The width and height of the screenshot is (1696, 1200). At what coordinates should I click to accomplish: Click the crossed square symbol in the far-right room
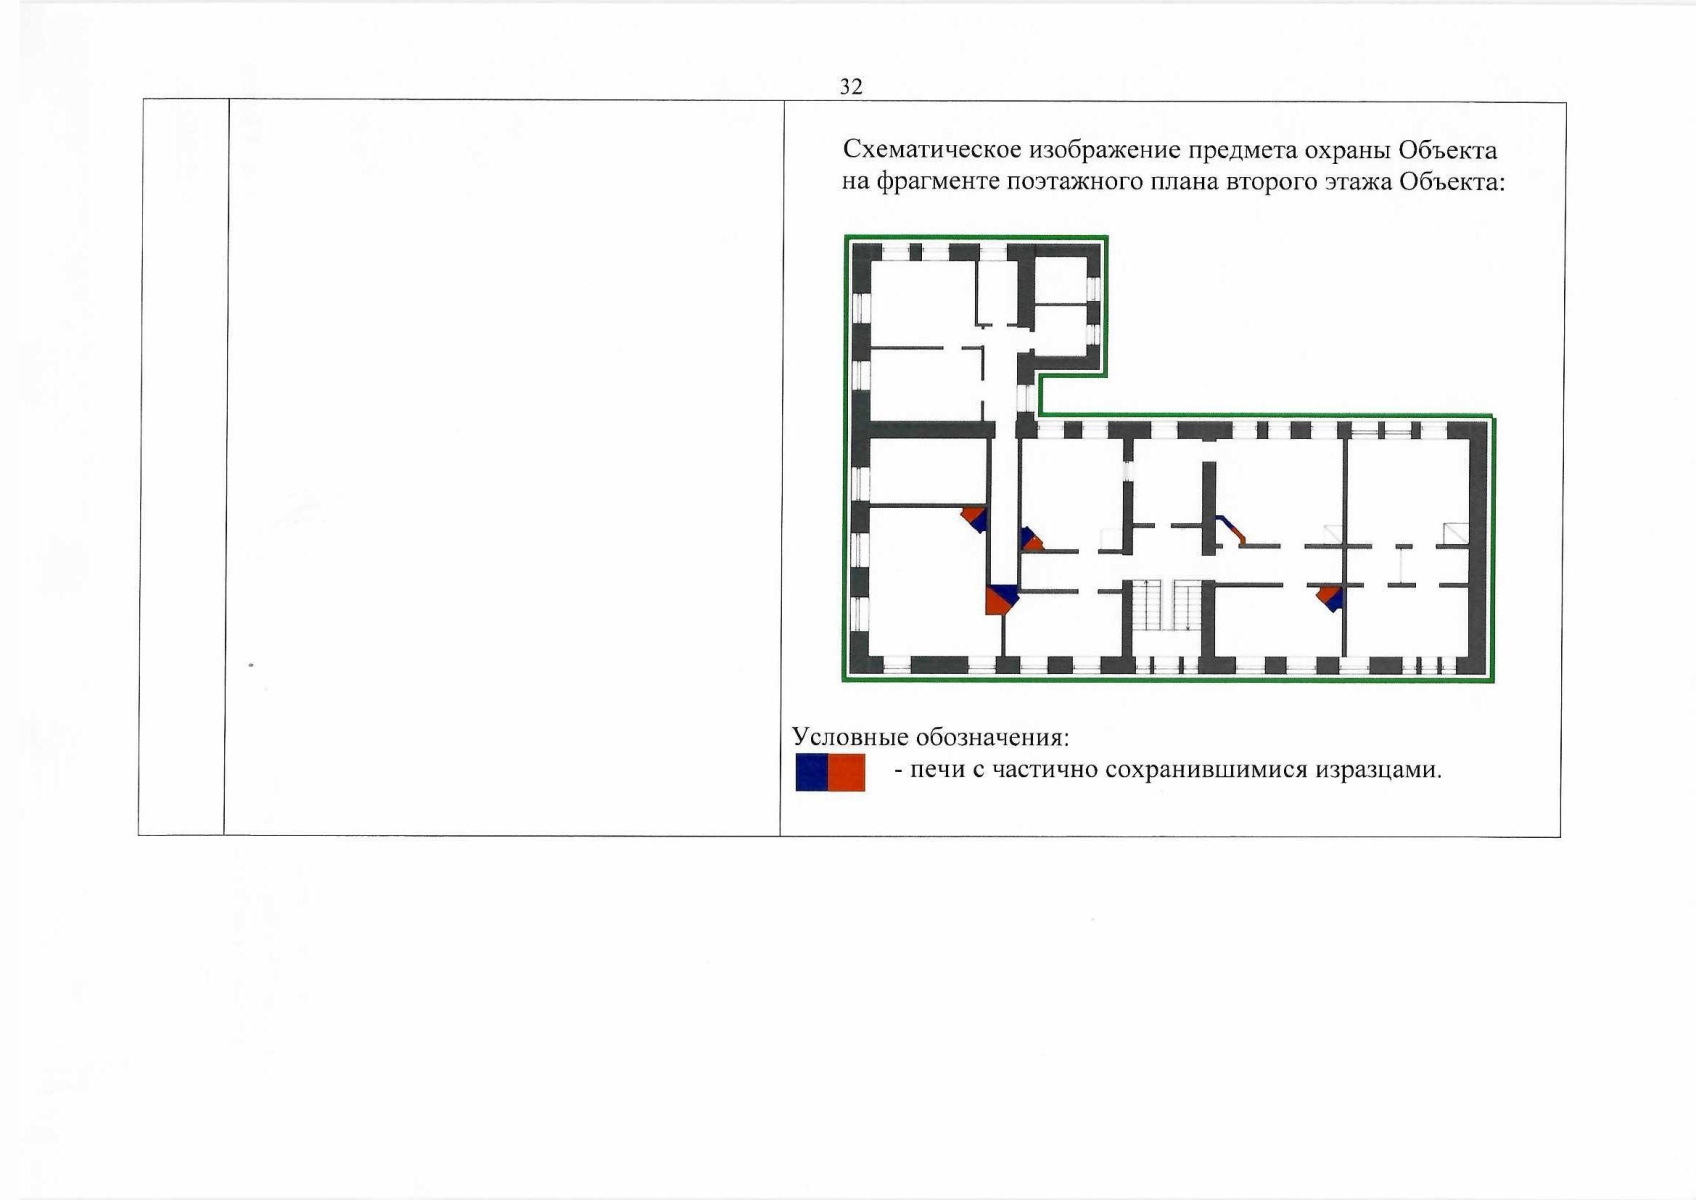pyautogui.click(x=1455, y=534)
